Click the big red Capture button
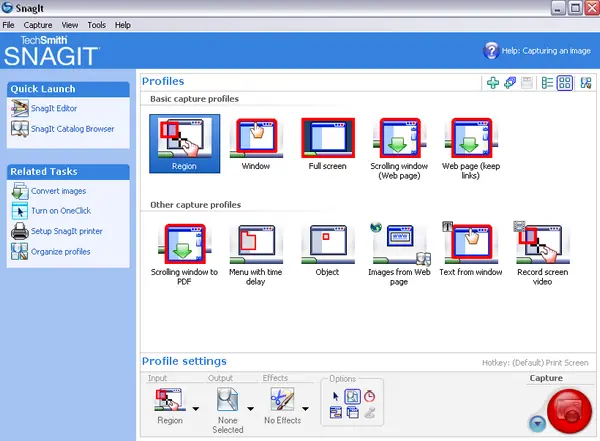Image resolution: width=600 pixels, height=441 pixels. 569,411
